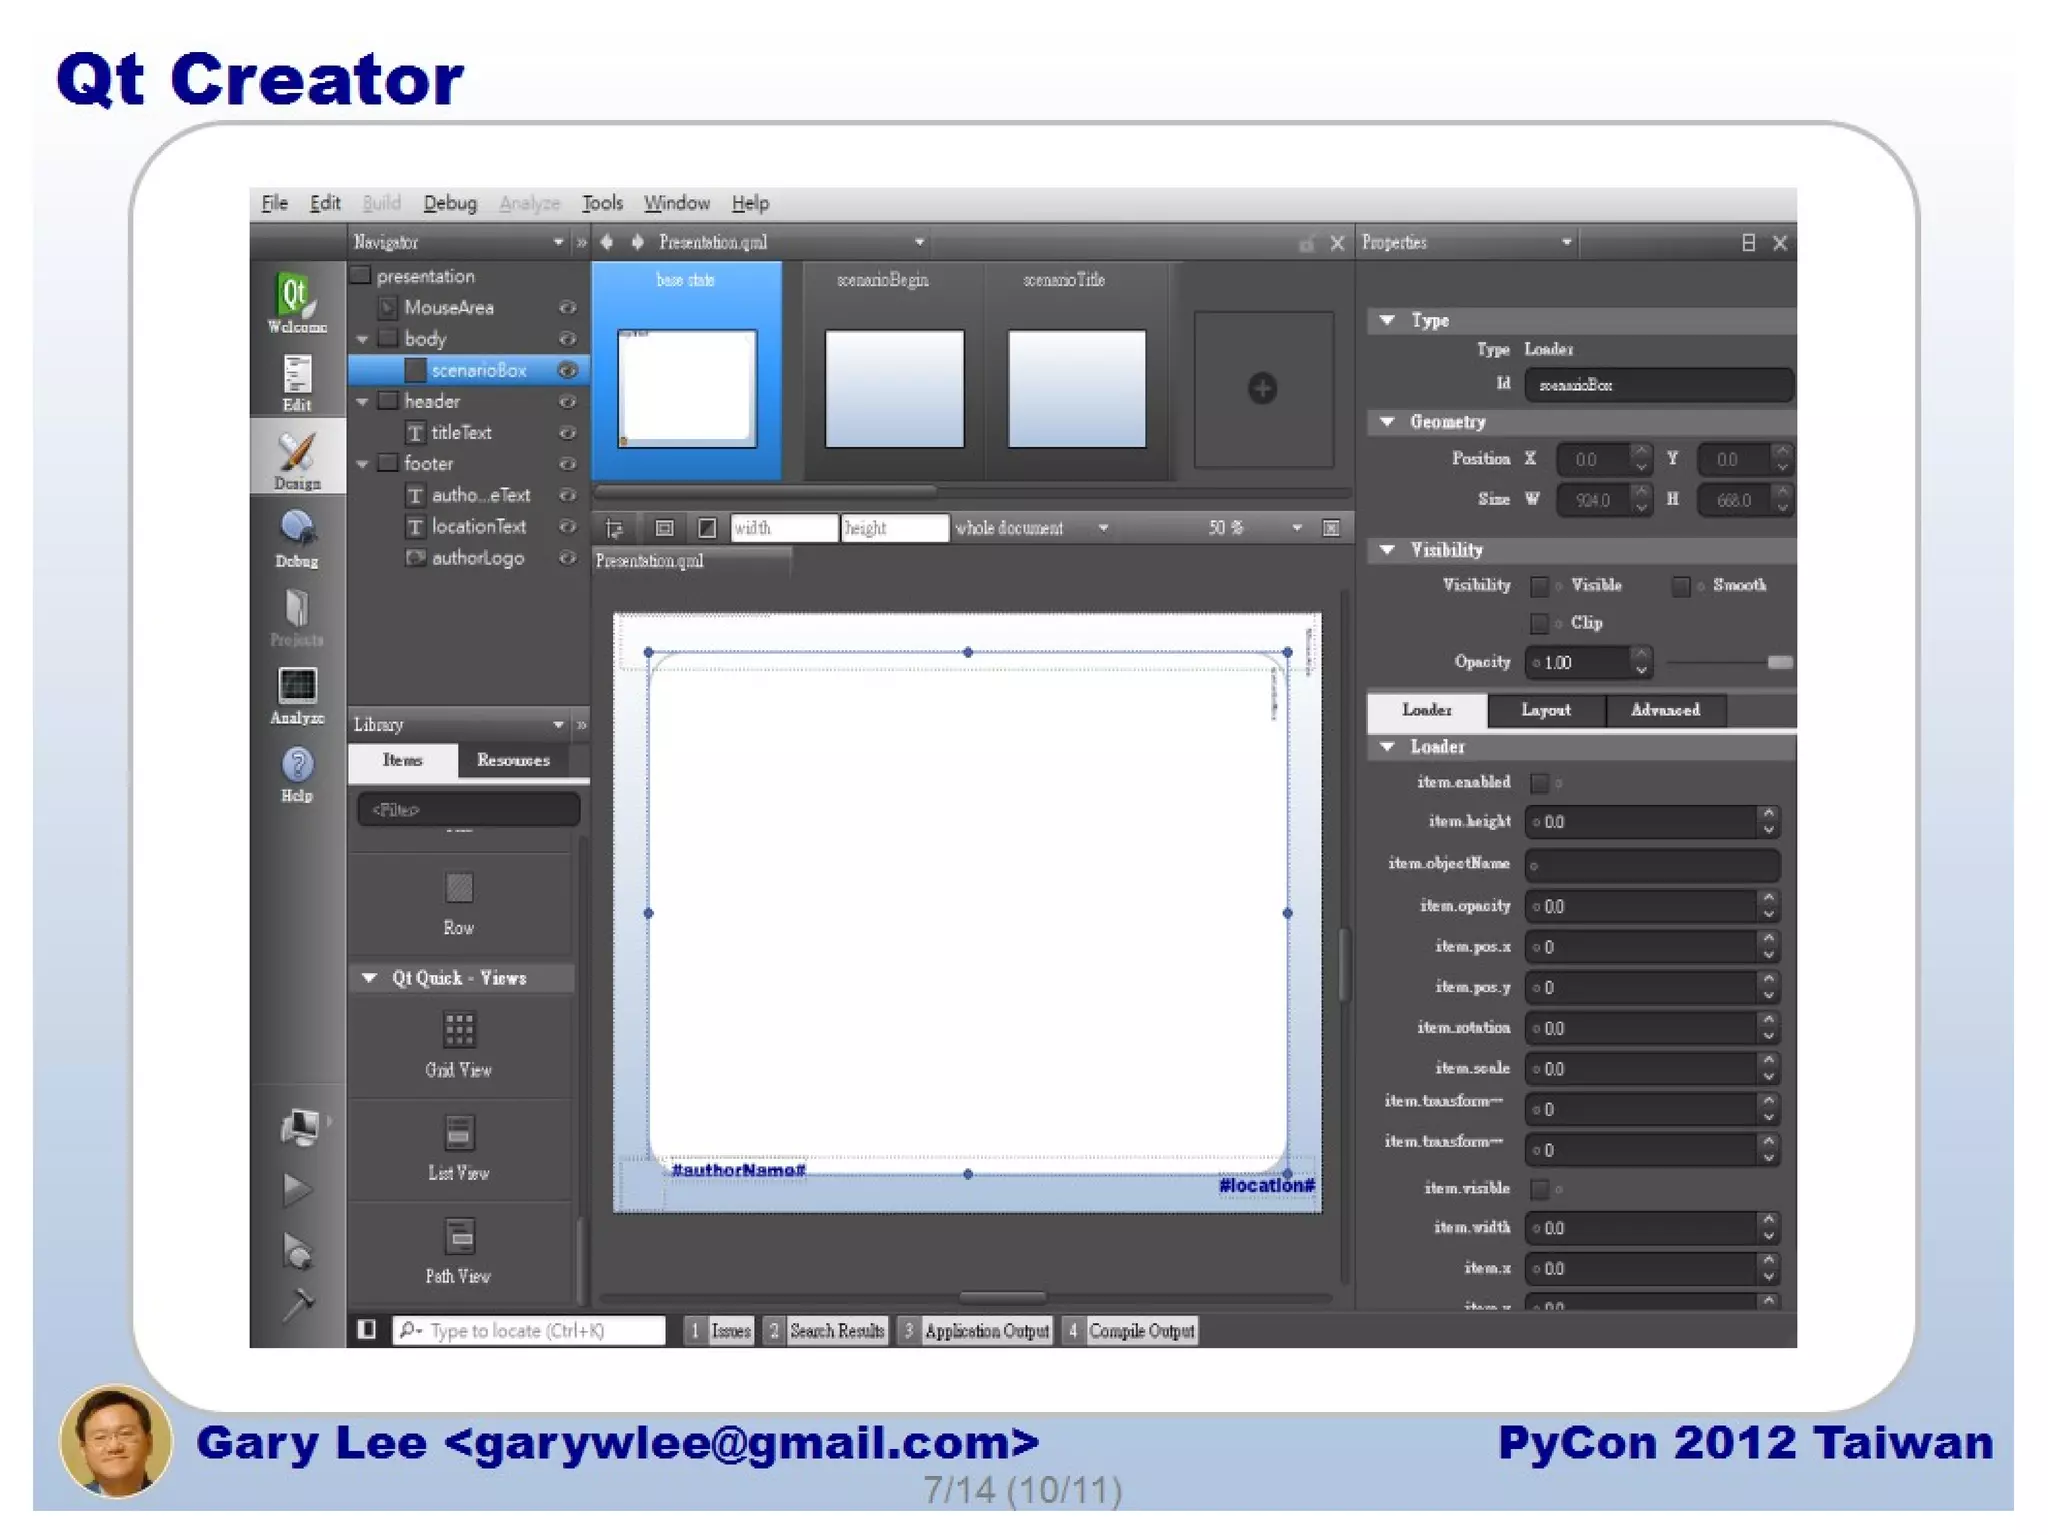Toggle the Visible checkbox
This screenshot has height=1535, width=2048.
[x=1540, y=585]
